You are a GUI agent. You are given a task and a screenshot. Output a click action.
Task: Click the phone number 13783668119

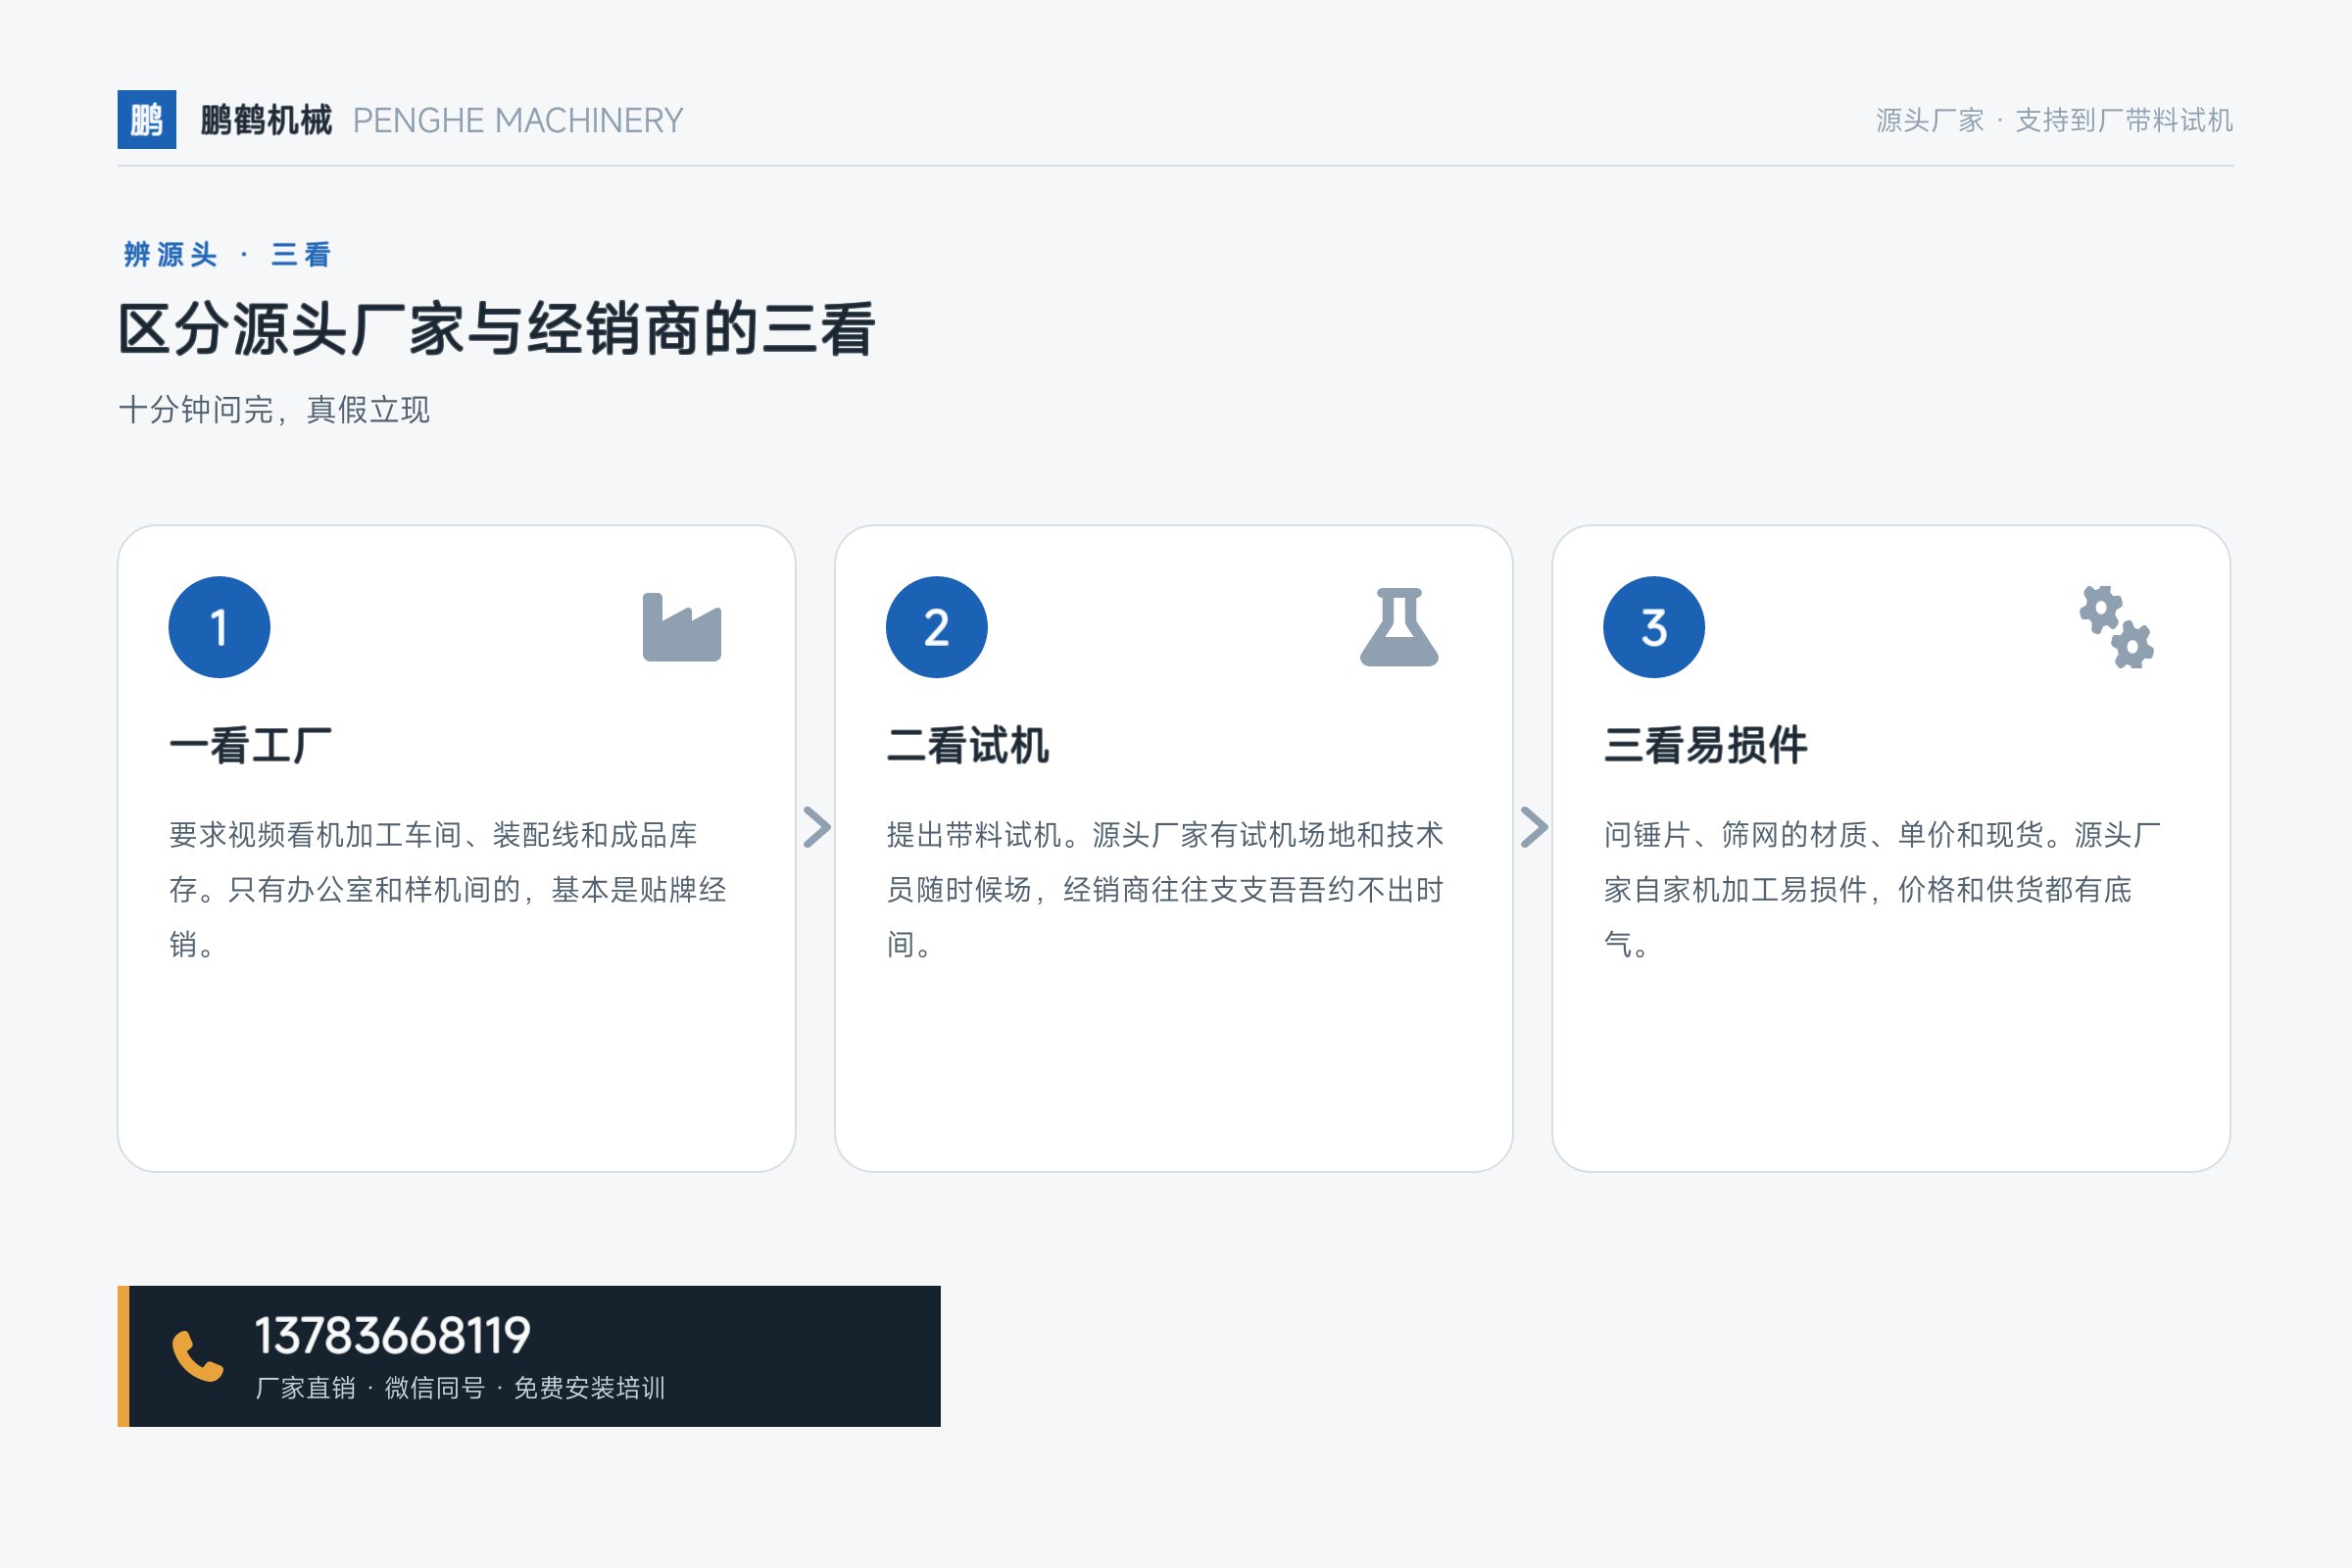[393, 1335]
